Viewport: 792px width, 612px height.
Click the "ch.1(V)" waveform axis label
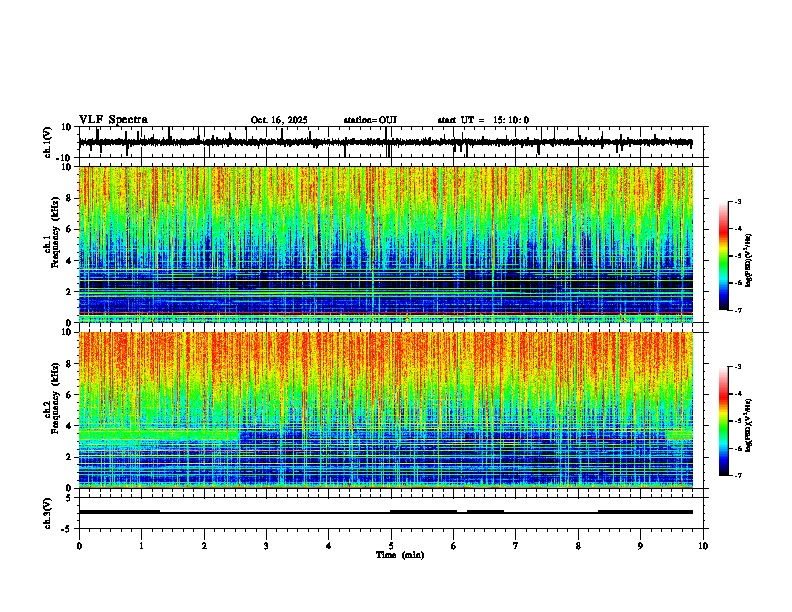47,142
